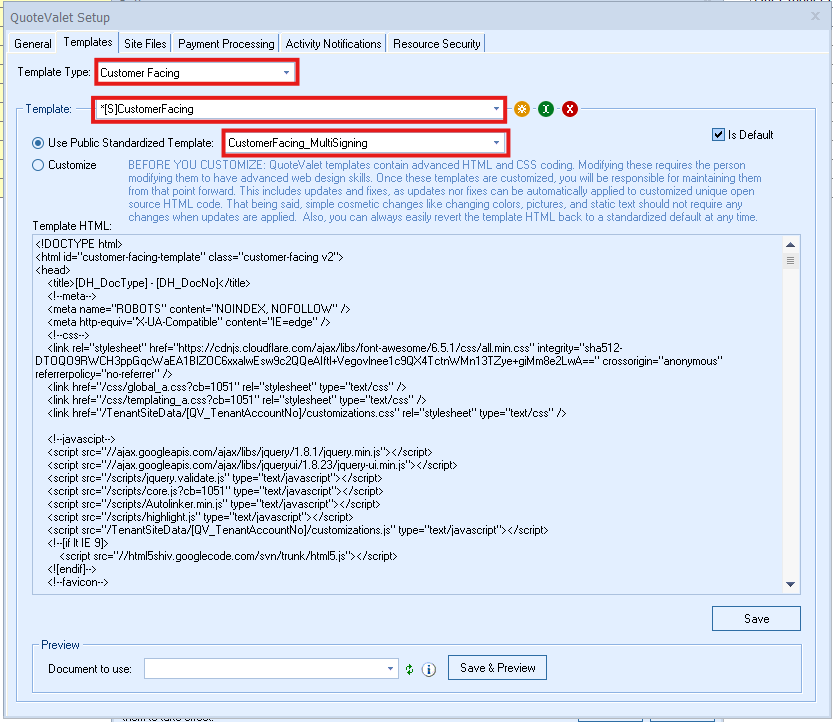
Task: Click the html5shiv script line
Action: click(228, 556)
